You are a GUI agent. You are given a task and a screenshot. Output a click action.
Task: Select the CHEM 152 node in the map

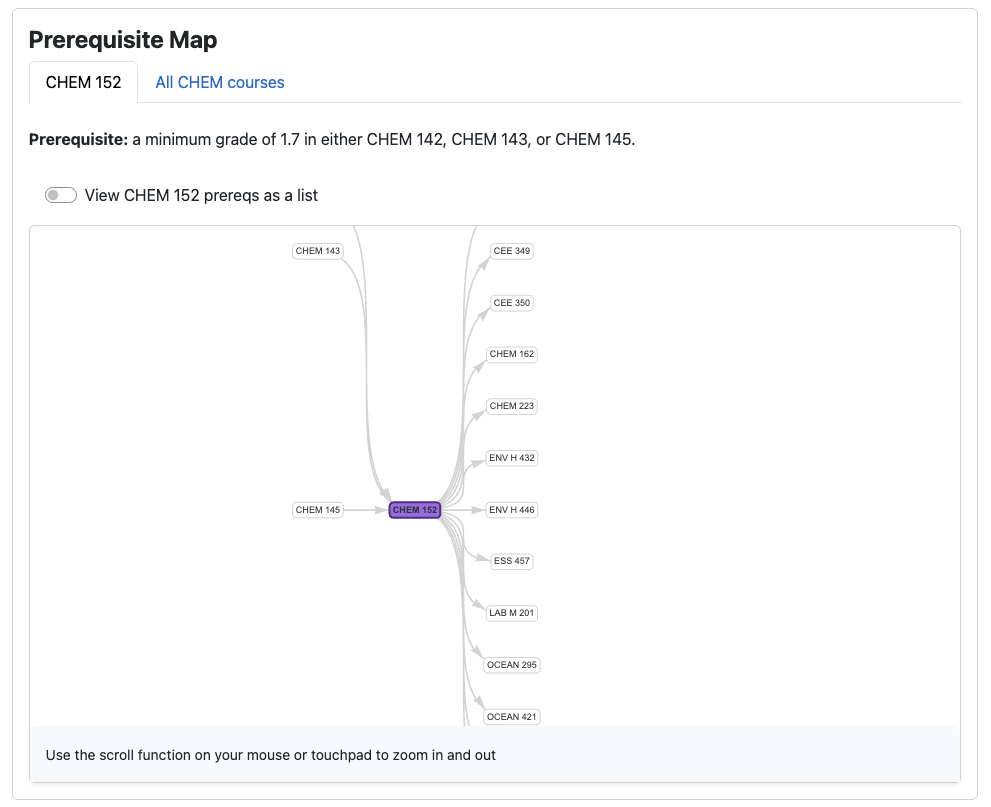point(413,509)
